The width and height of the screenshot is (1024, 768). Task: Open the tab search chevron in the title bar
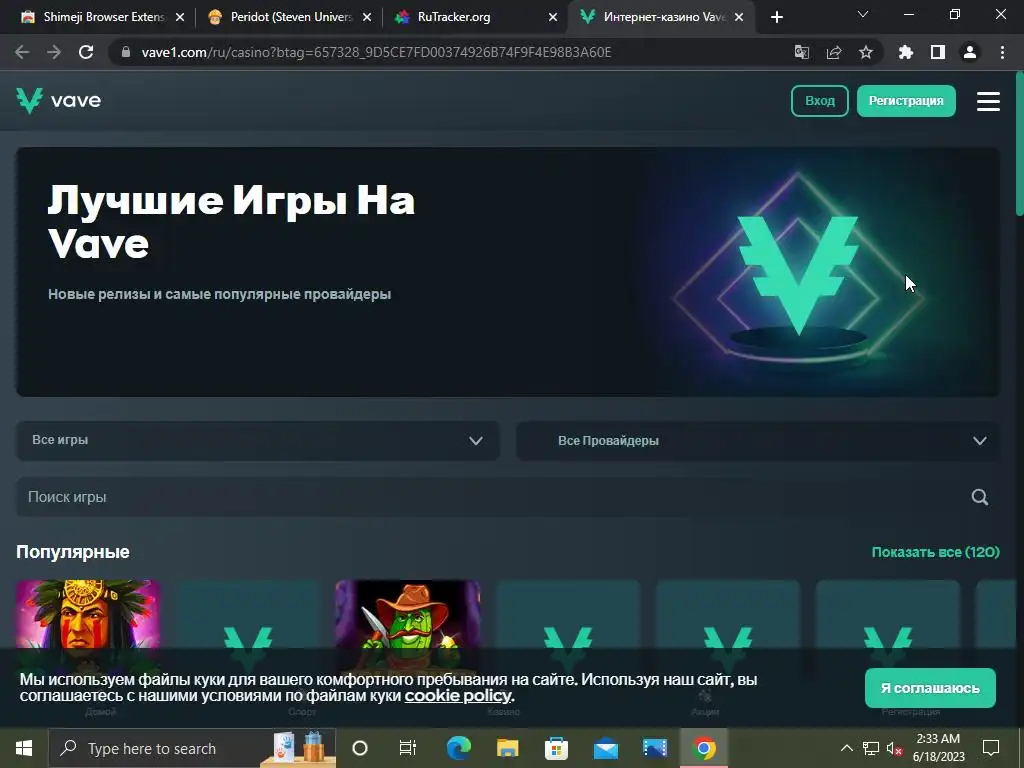(x=863, y=14)
